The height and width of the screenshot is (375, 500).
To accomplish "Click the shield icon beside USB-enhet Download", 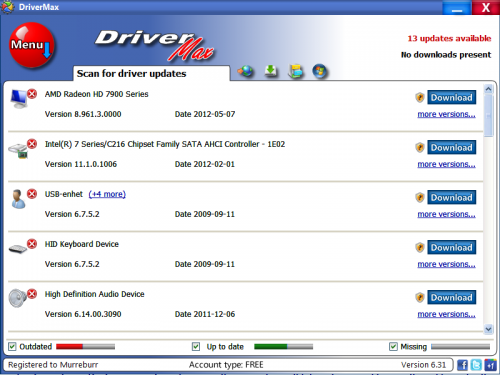I will tap(420, 197).
